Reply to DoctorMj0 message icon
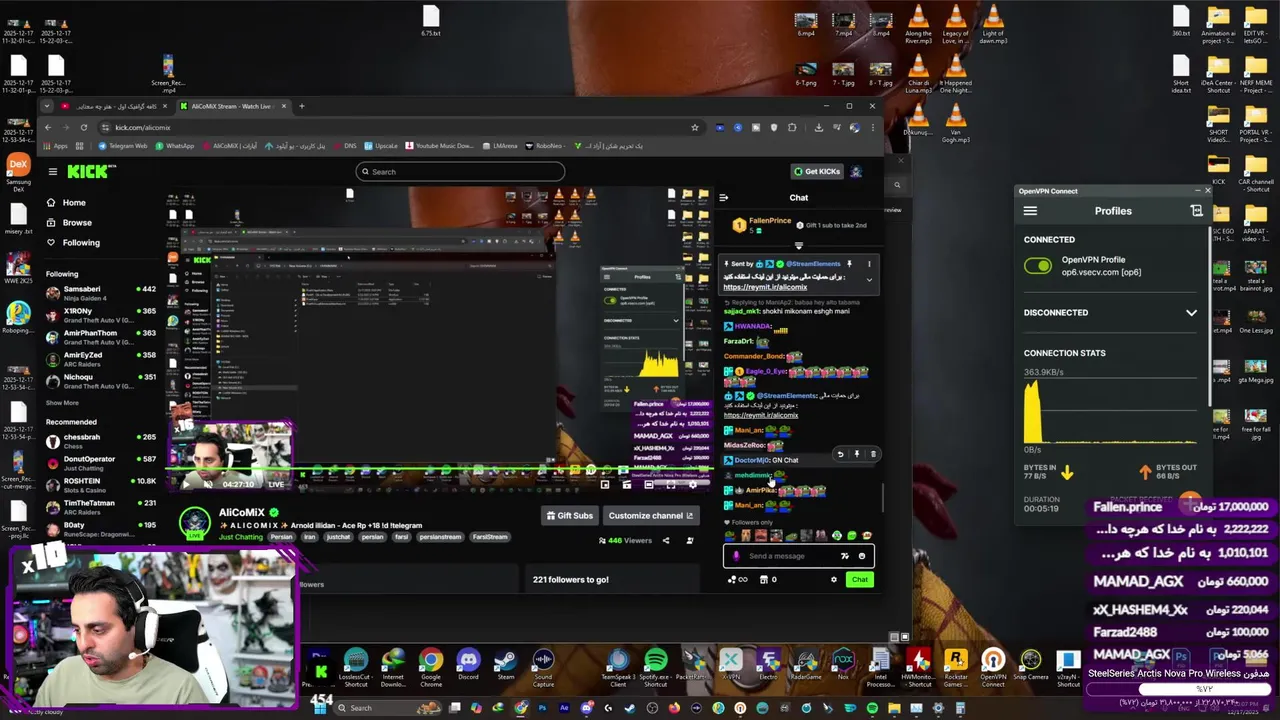The width and height of the screenshot is (1280, 720). (x=840, y=455)
